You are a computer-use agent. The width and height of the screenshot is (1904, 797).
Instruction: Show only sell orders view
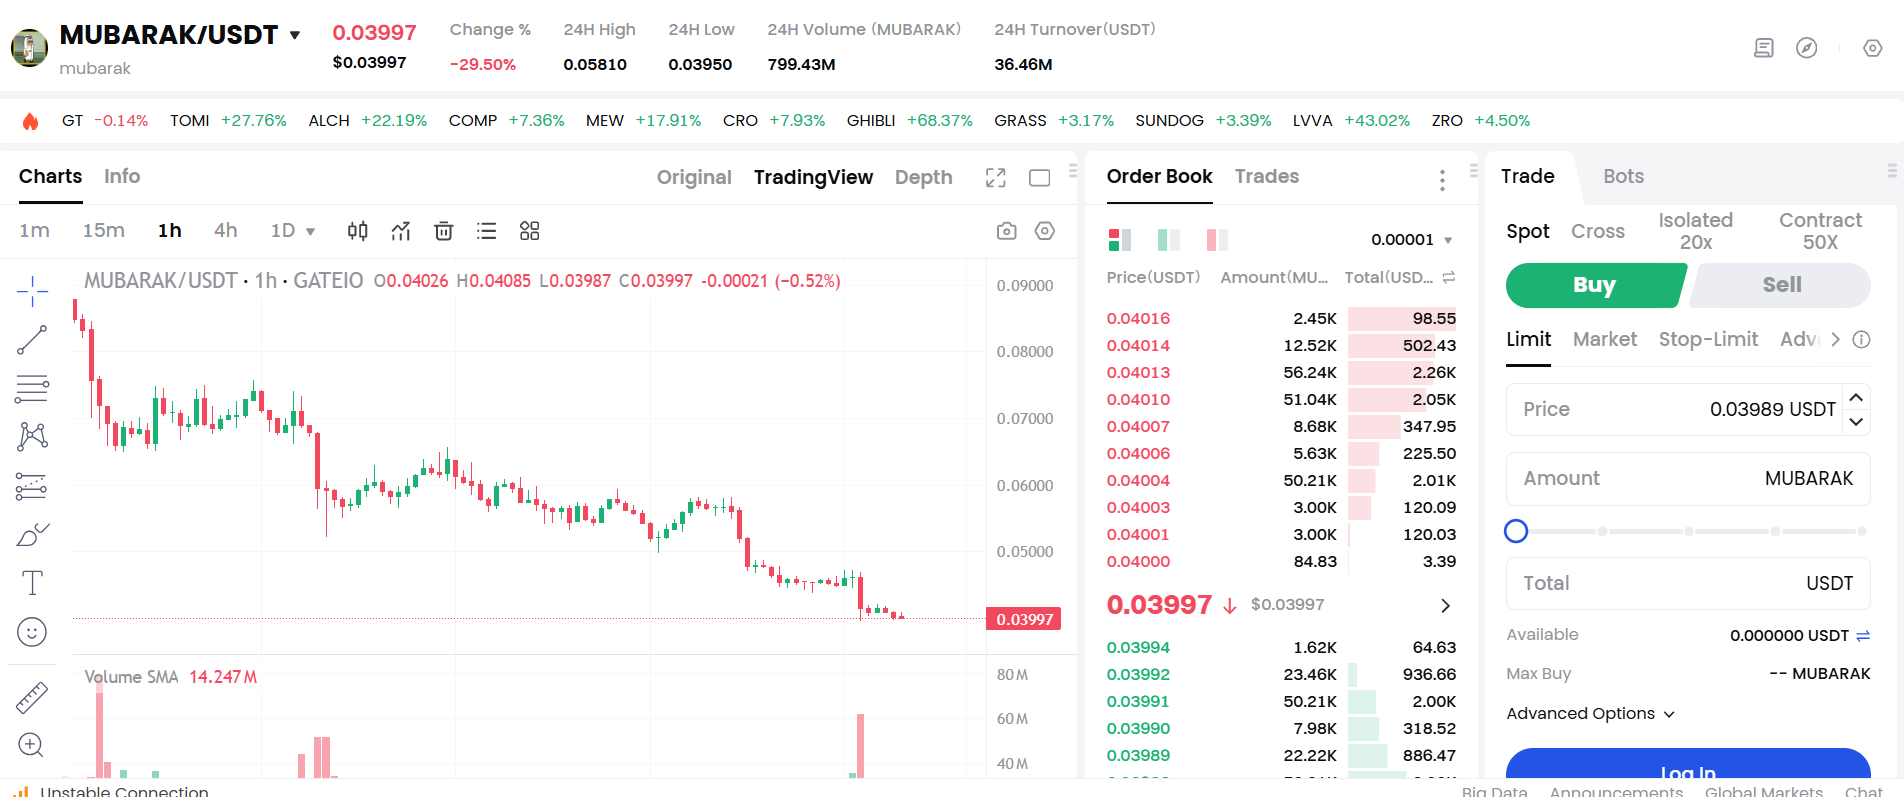1217,240
